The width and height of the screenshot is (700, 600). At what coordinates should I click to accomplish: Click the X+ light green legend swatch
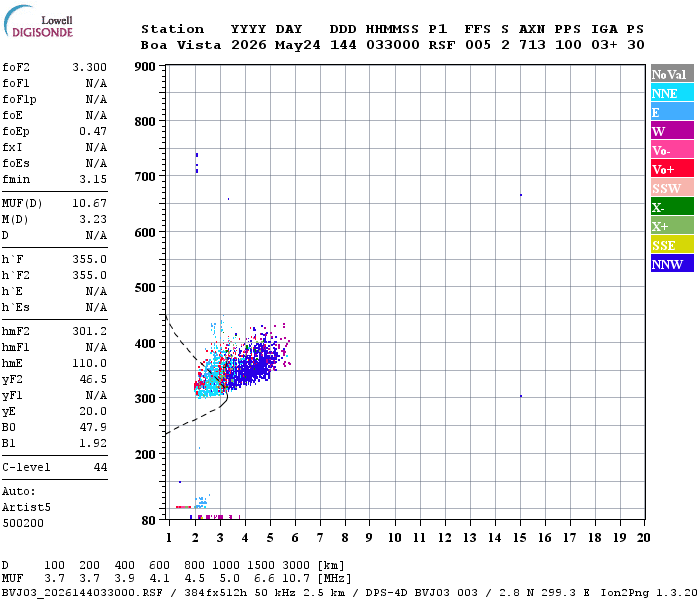click(x=672, y=225)
